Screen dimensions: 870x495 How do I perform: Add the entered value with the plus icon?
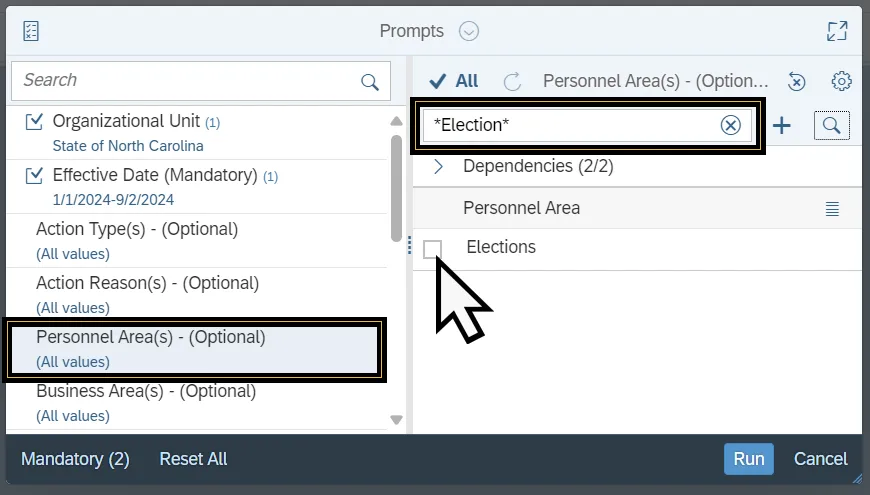[x=782, y=125]
